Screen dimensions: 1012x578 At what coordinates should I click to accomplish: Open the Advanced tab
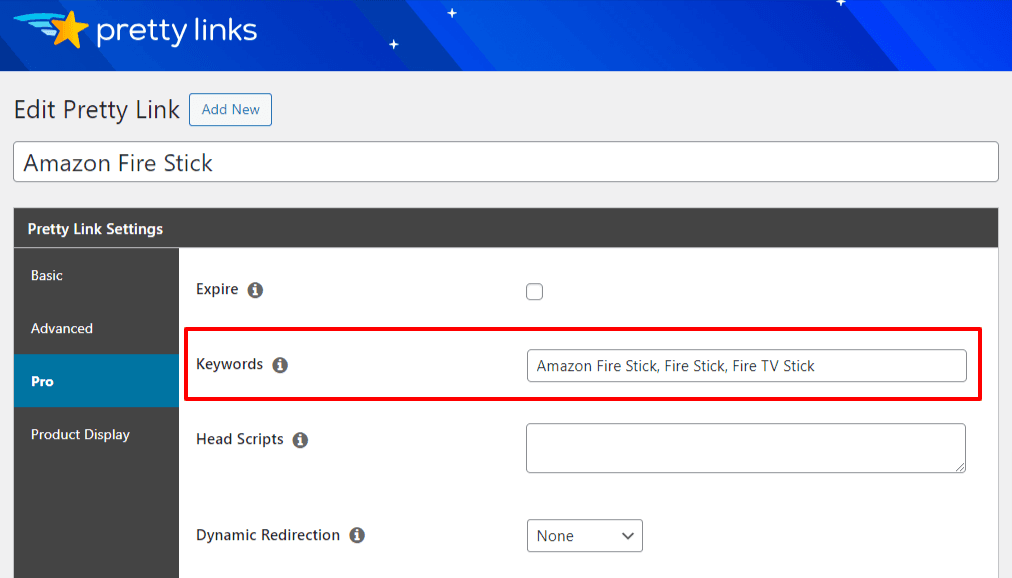pos(62,328)
